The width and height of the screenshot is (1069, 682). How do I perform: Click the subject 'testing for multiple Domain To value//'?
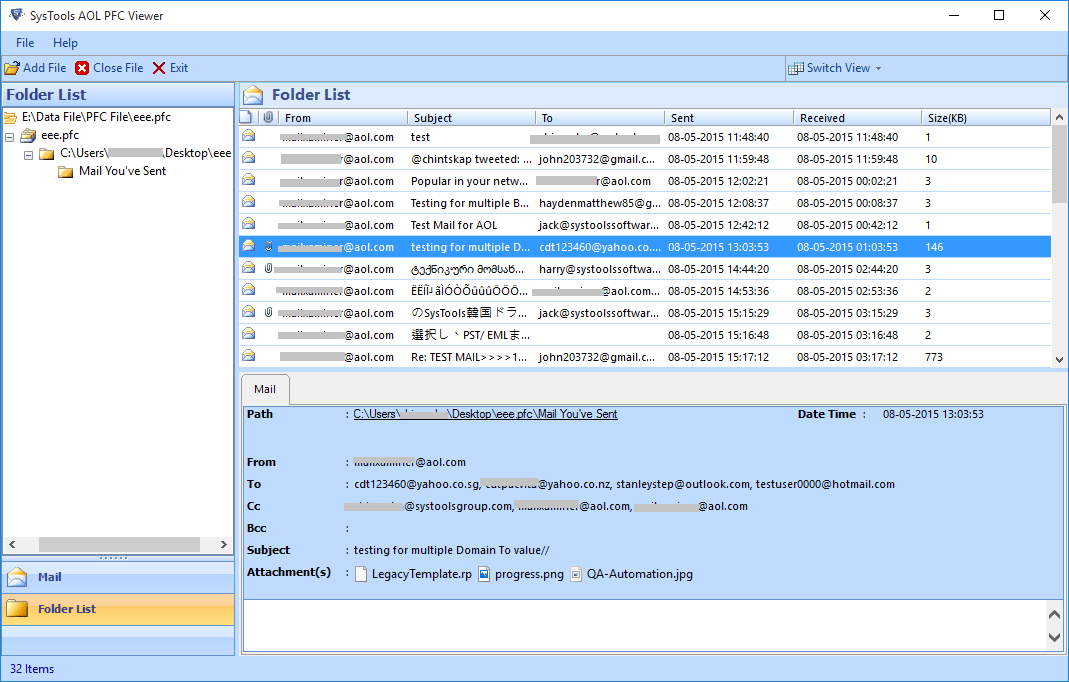coord(451,550)
